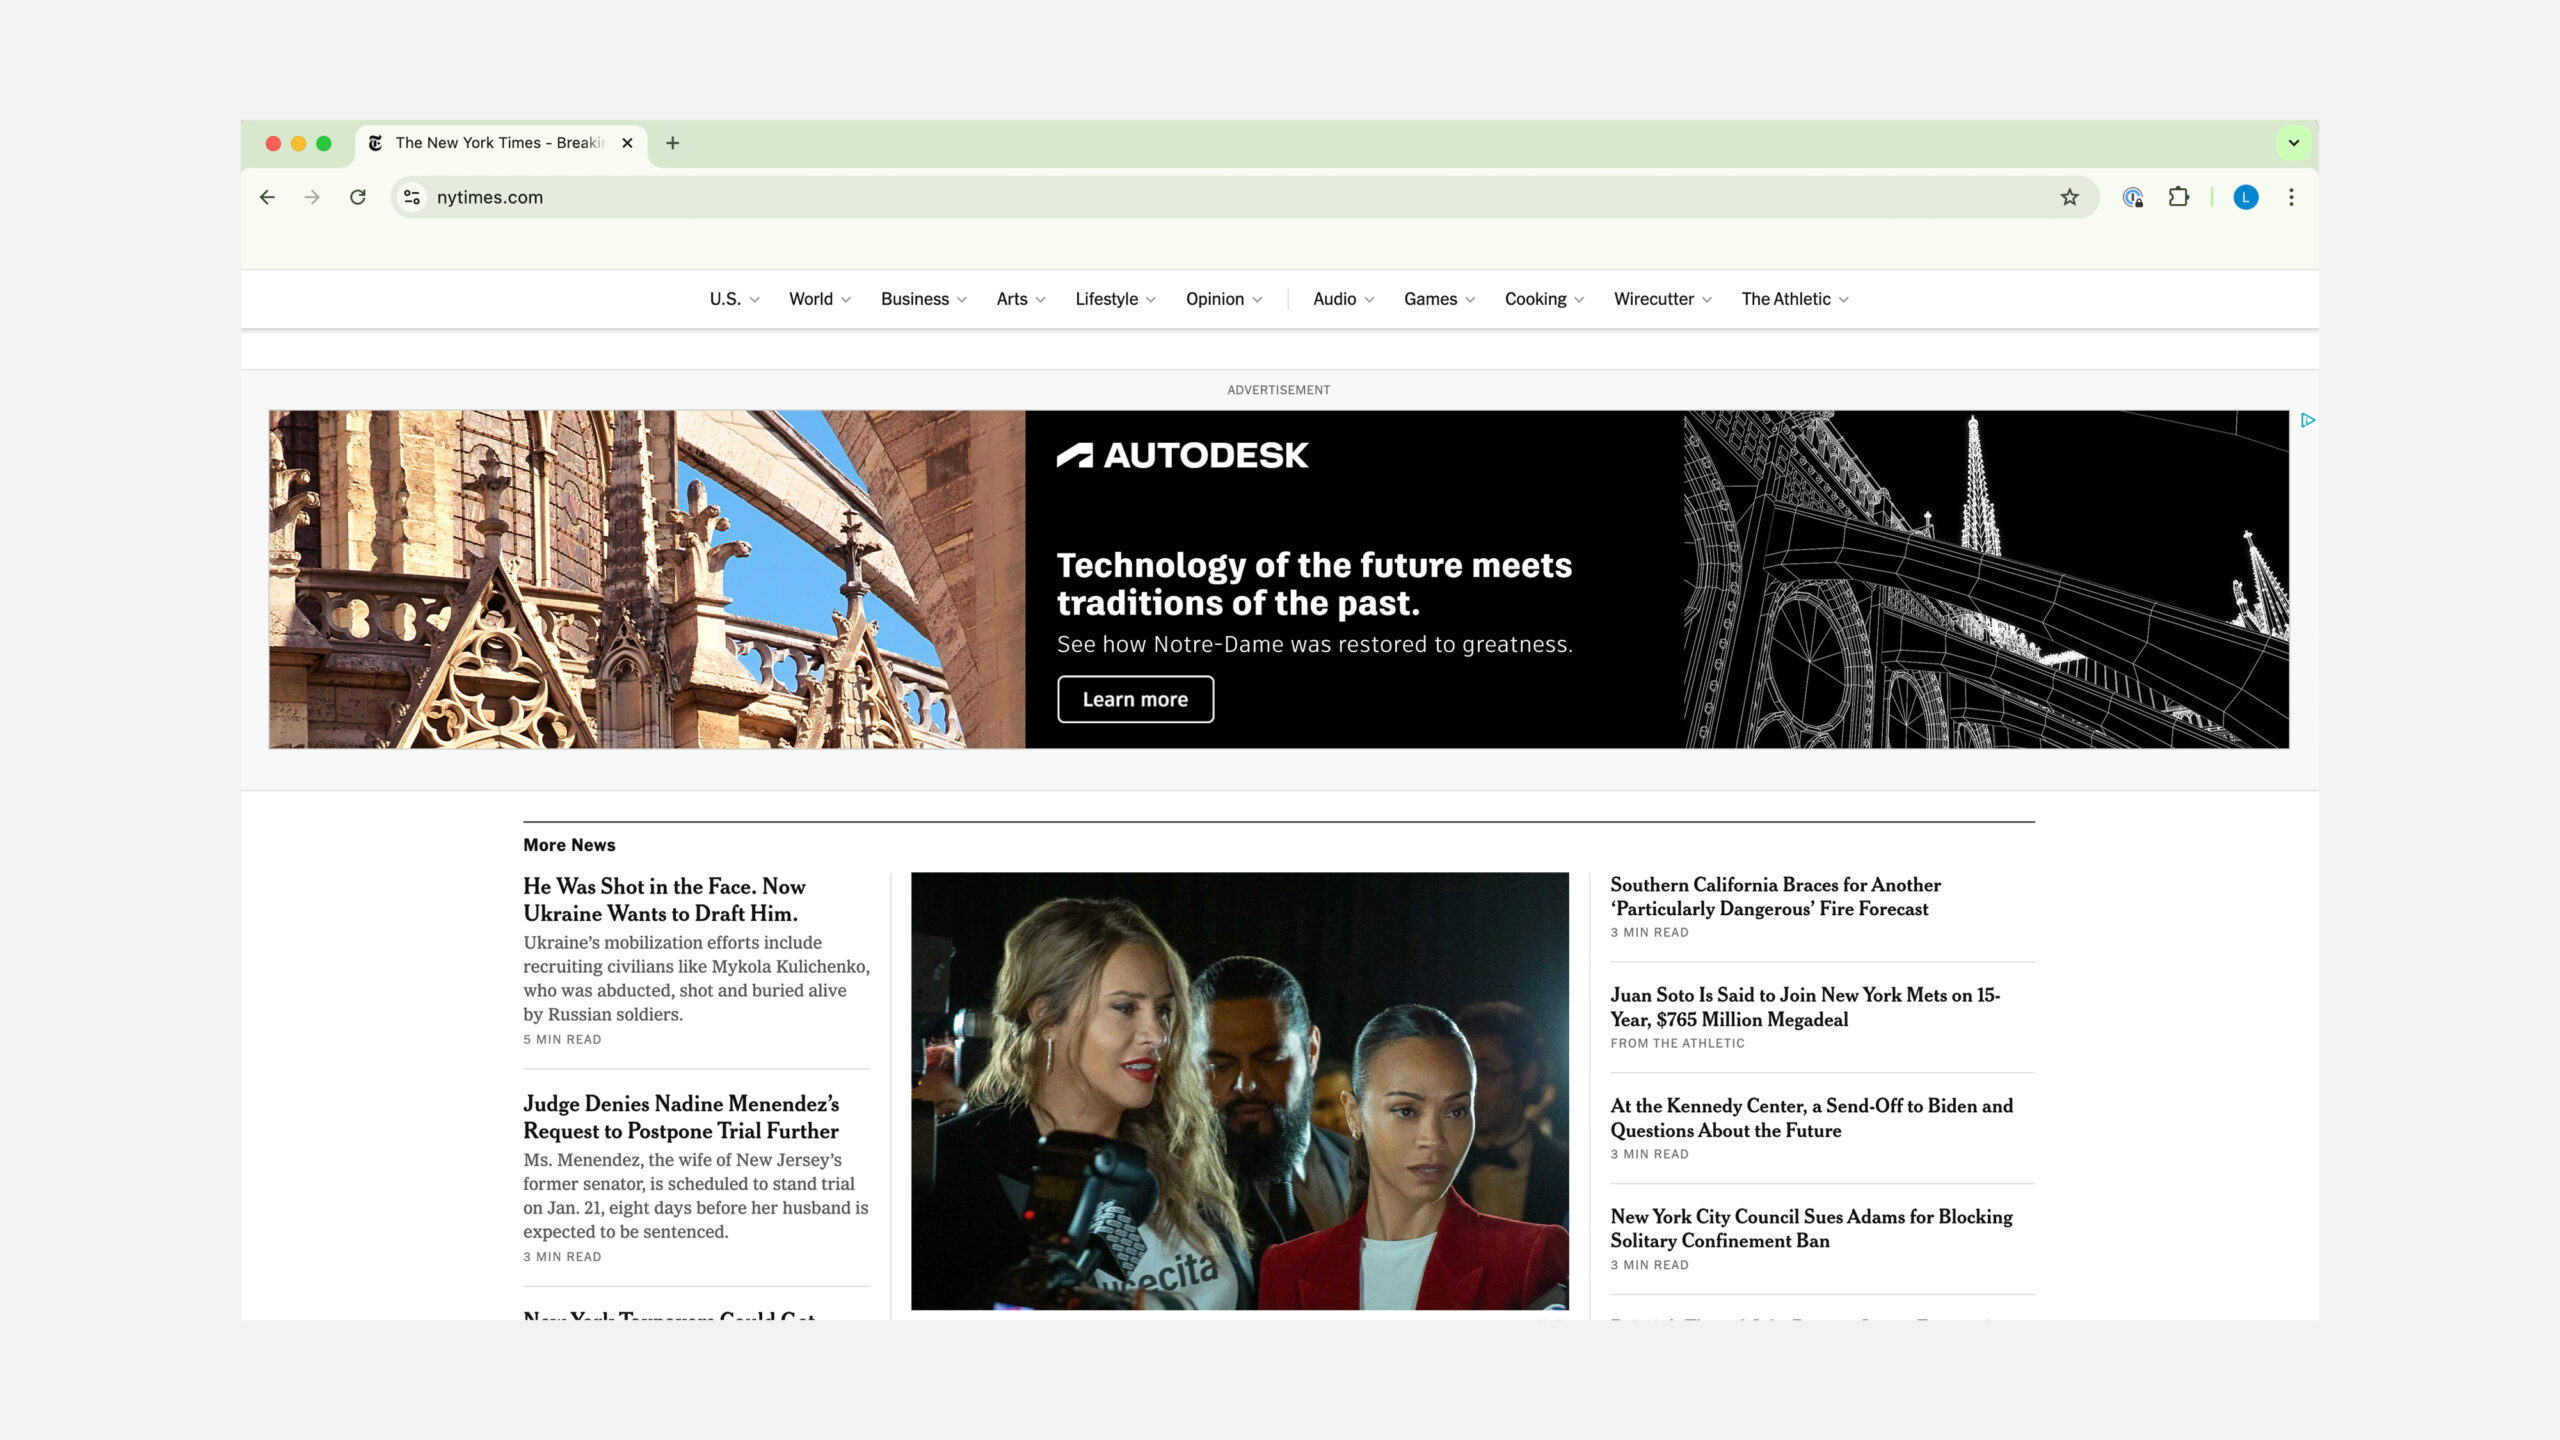Open the Wirecutter menu item
Viewport: 2560px width, 1440px height.
(1662, 299)
